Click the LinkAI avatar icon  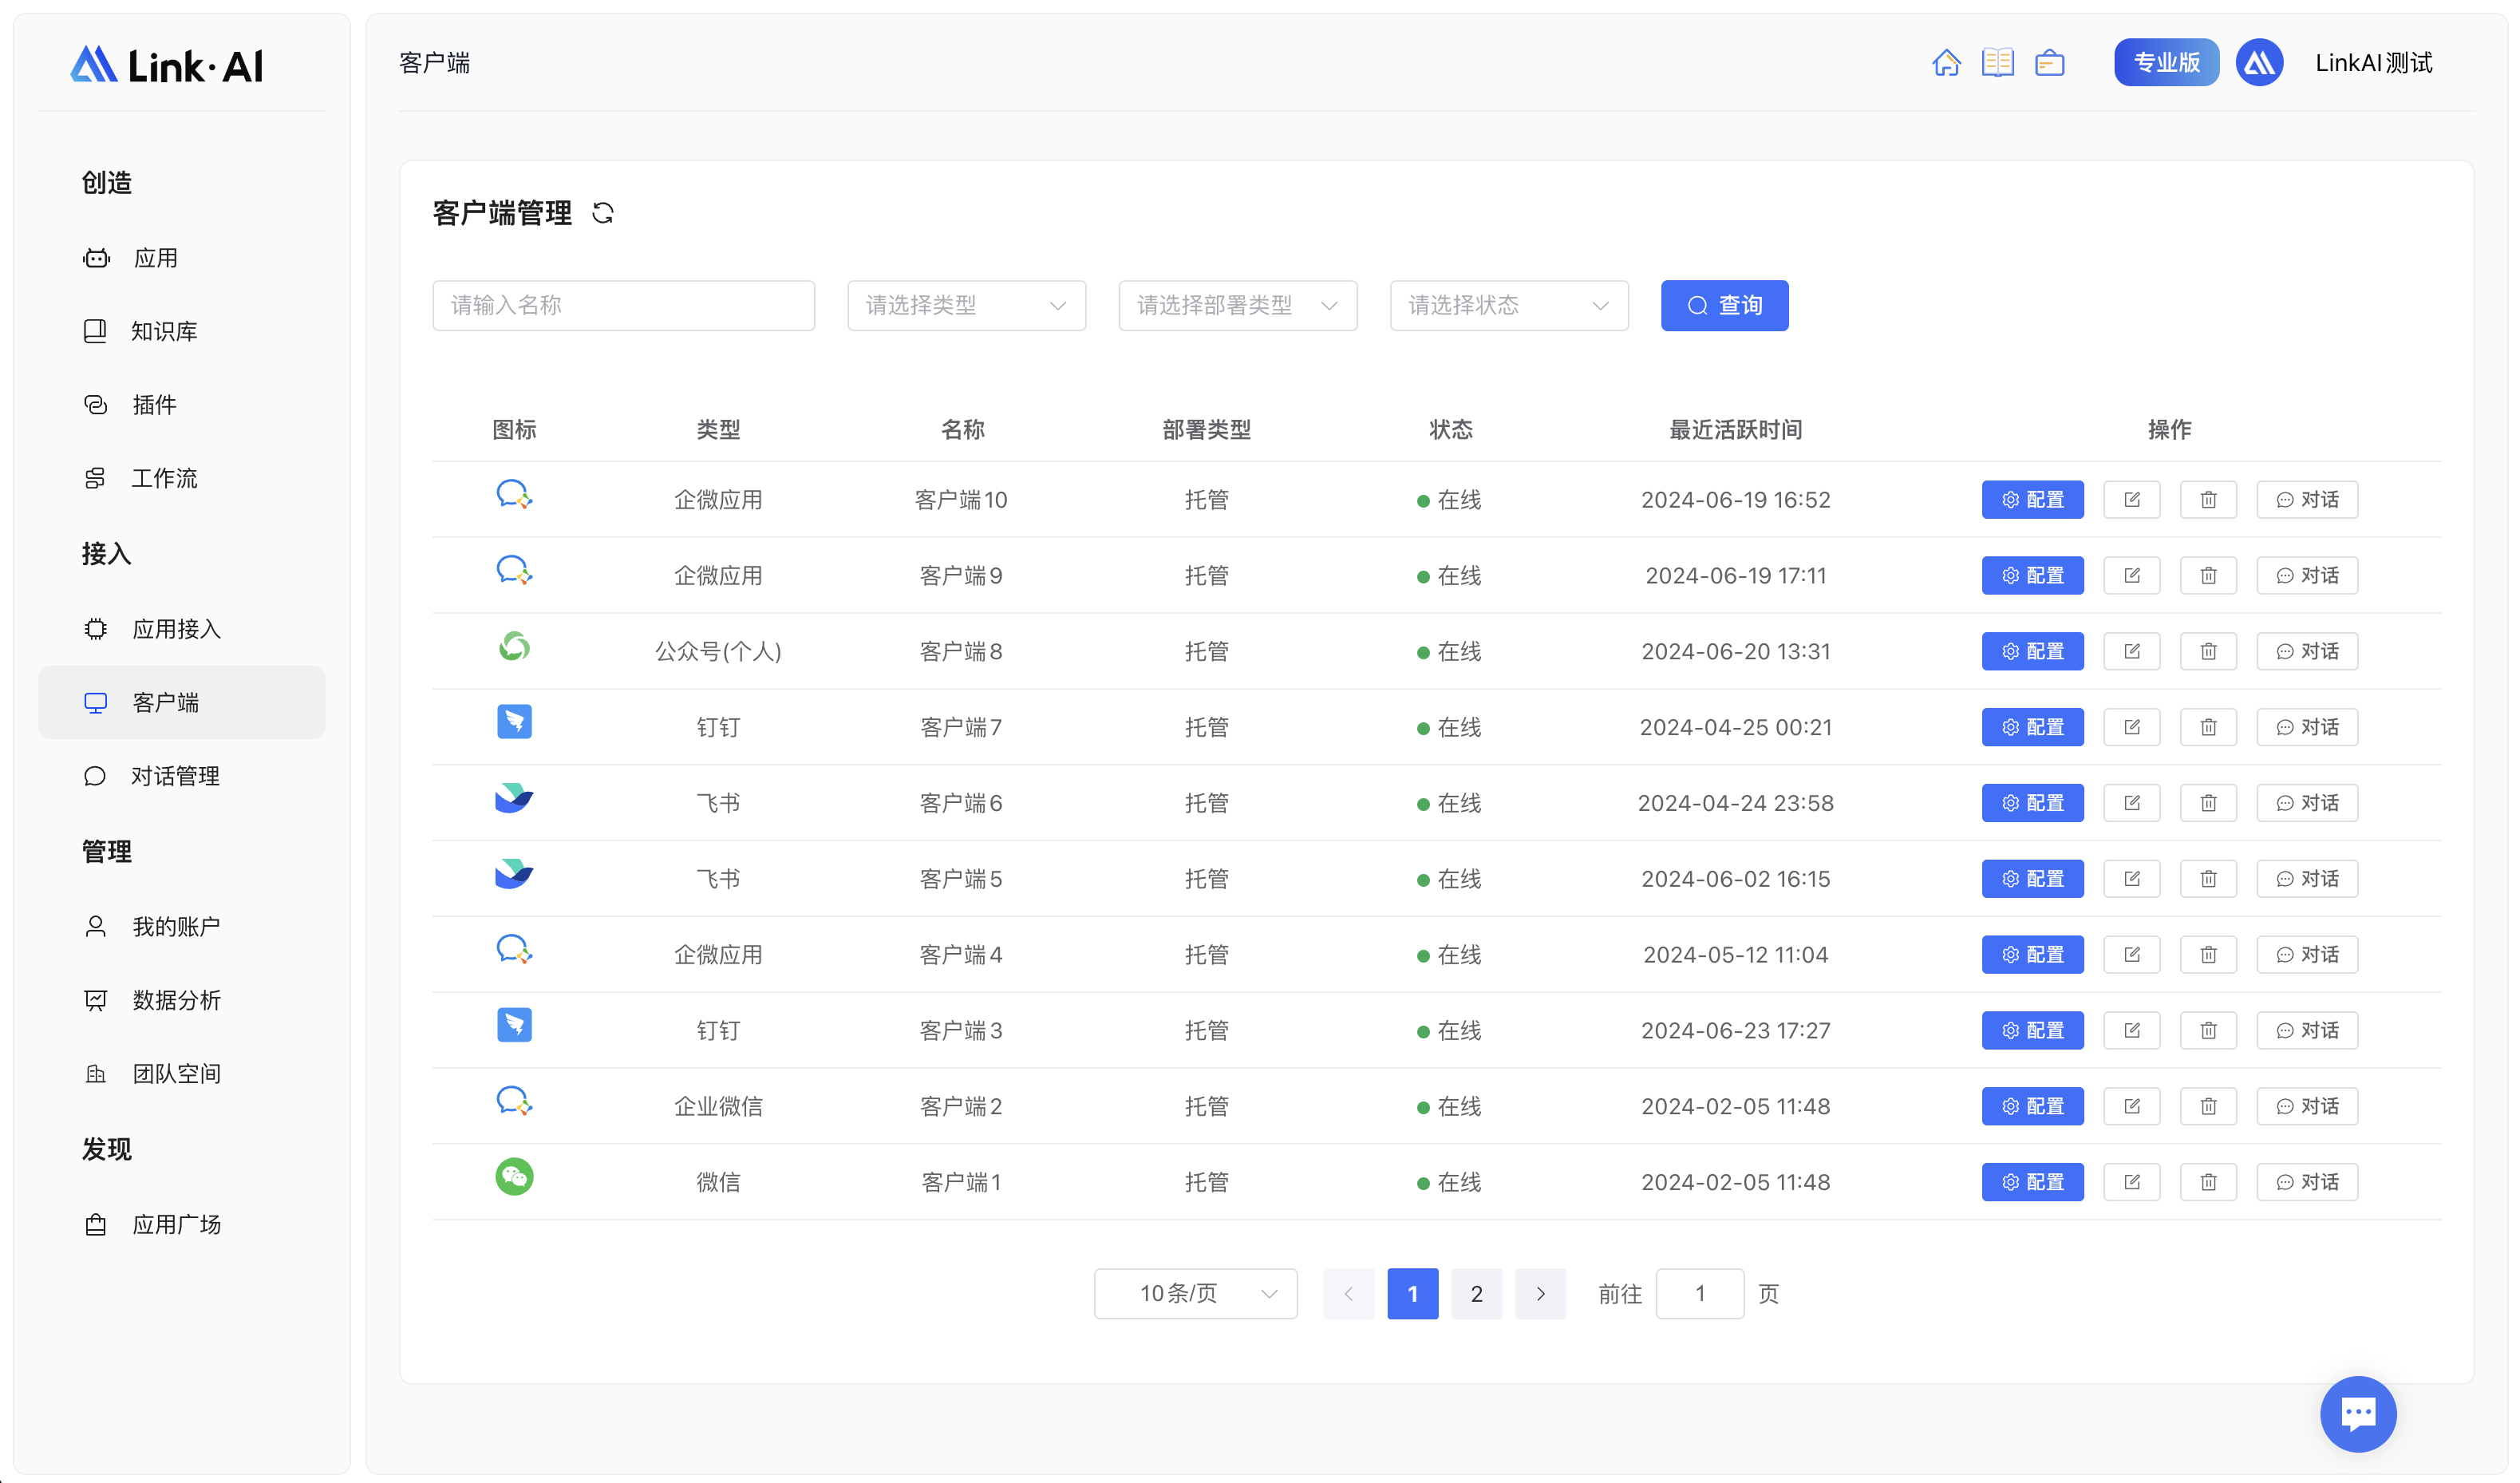[x=2258, y=63]
